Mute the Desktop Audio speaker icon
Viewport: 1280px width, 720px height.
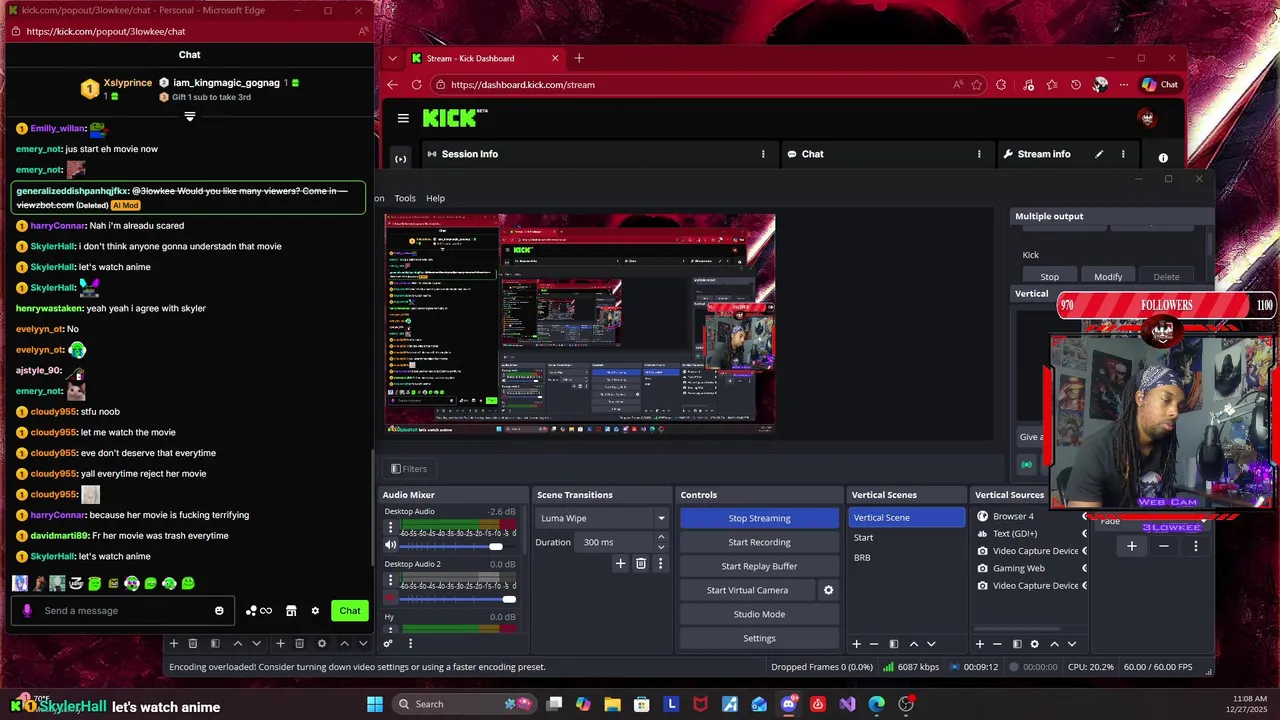(x=391, y=546)
